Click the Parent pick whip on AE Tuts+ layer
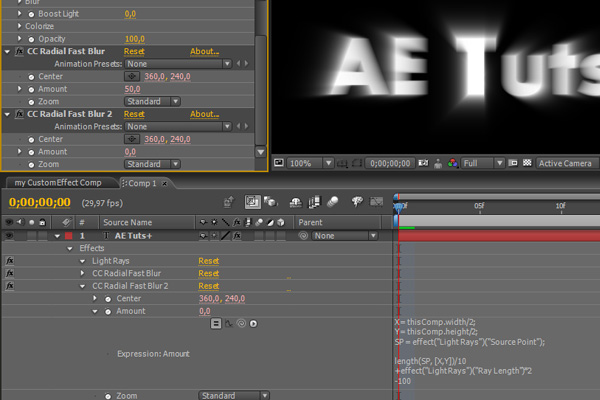 coord(303,236)
